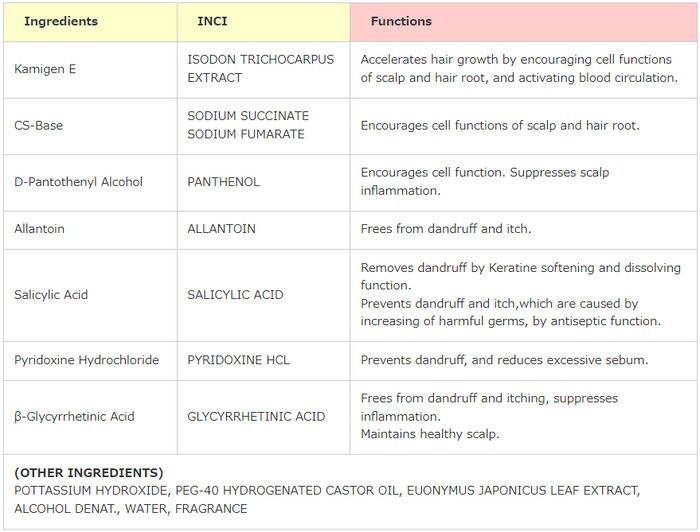
Task: Click the INCI column header
Action: click(212, 21)
